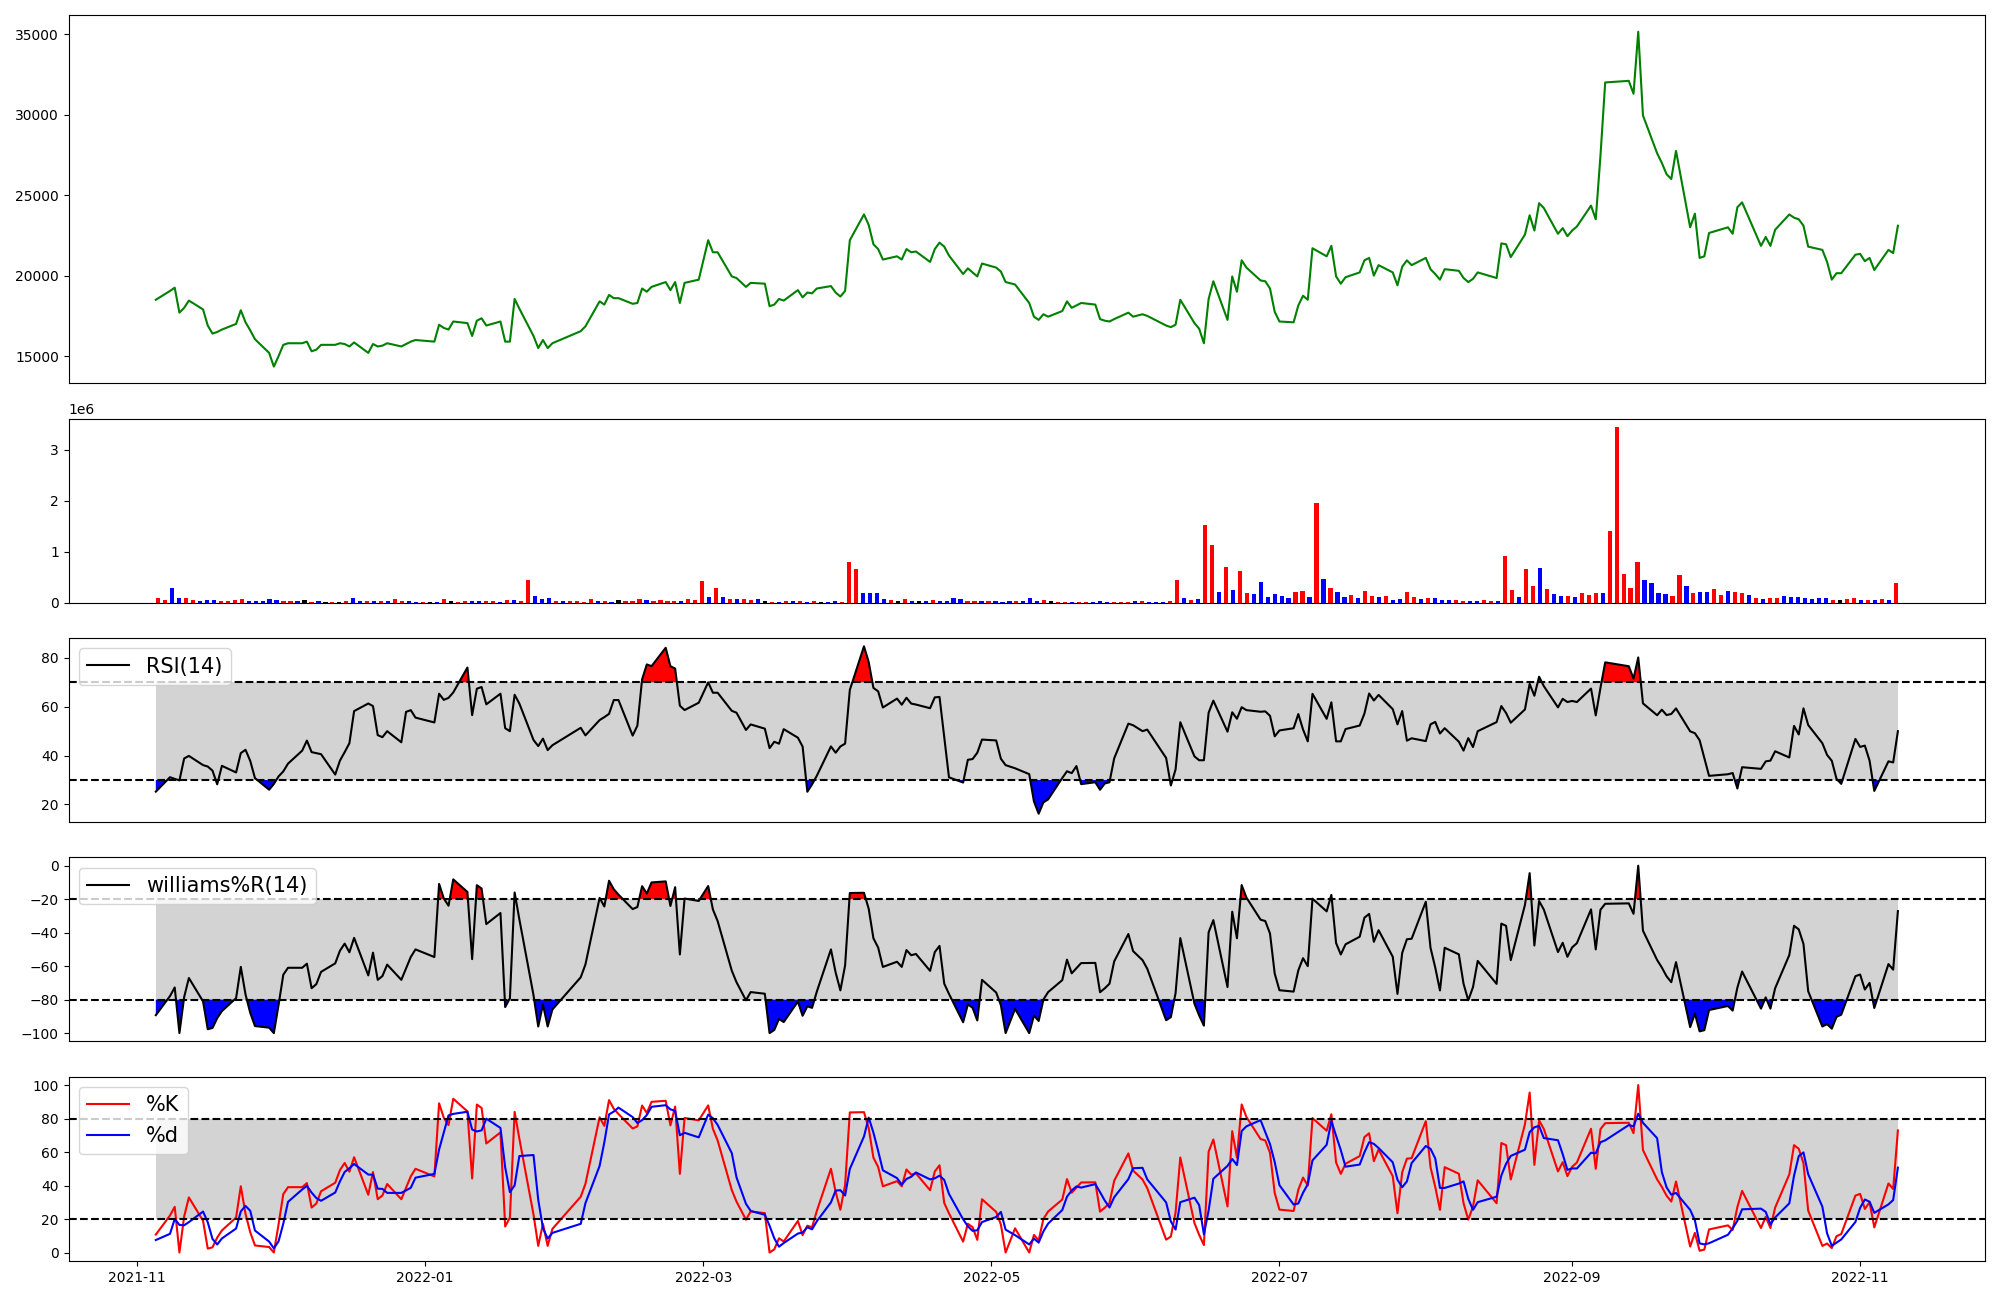
Task: Click the blue %d legend line sample
Action: tap(108, 1135)
